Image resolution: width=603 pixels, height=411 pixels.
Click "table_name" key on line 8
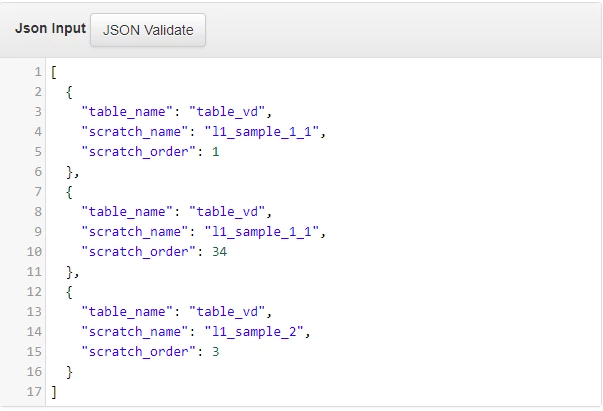click(x=127, y=212)
